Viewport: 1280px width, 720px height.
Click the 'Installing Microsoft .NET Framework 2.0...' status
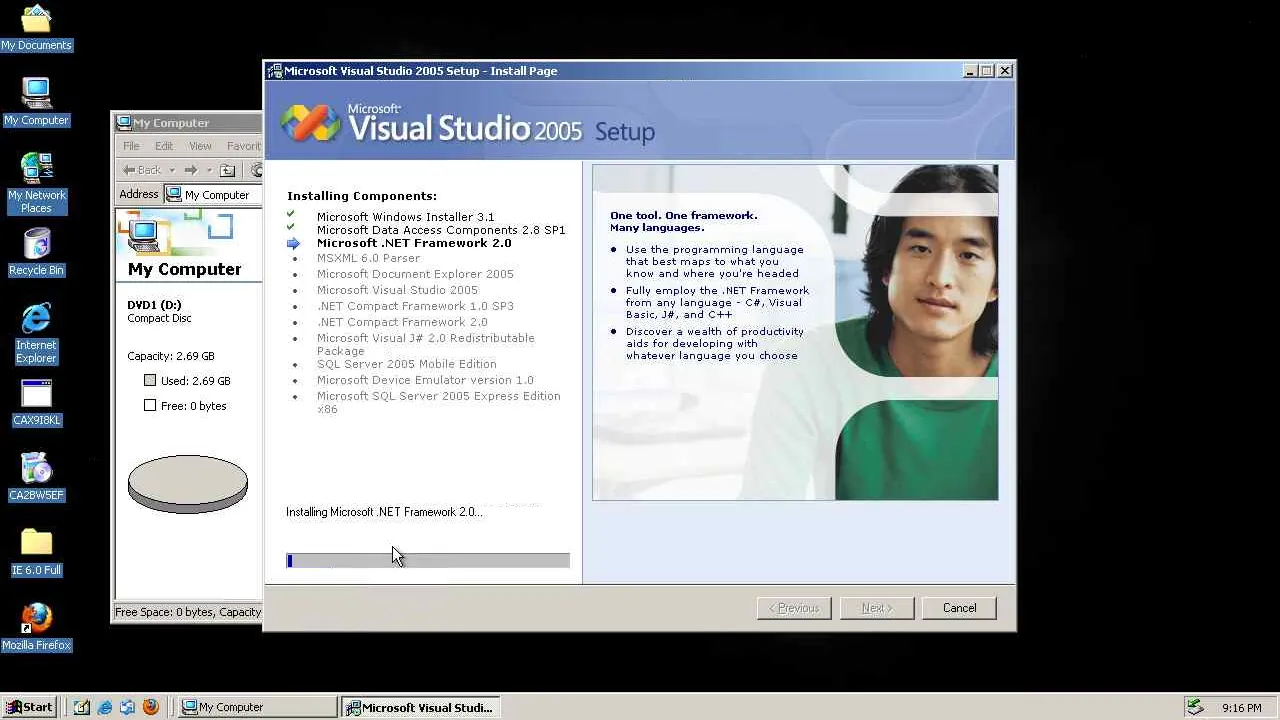[384, 512]
